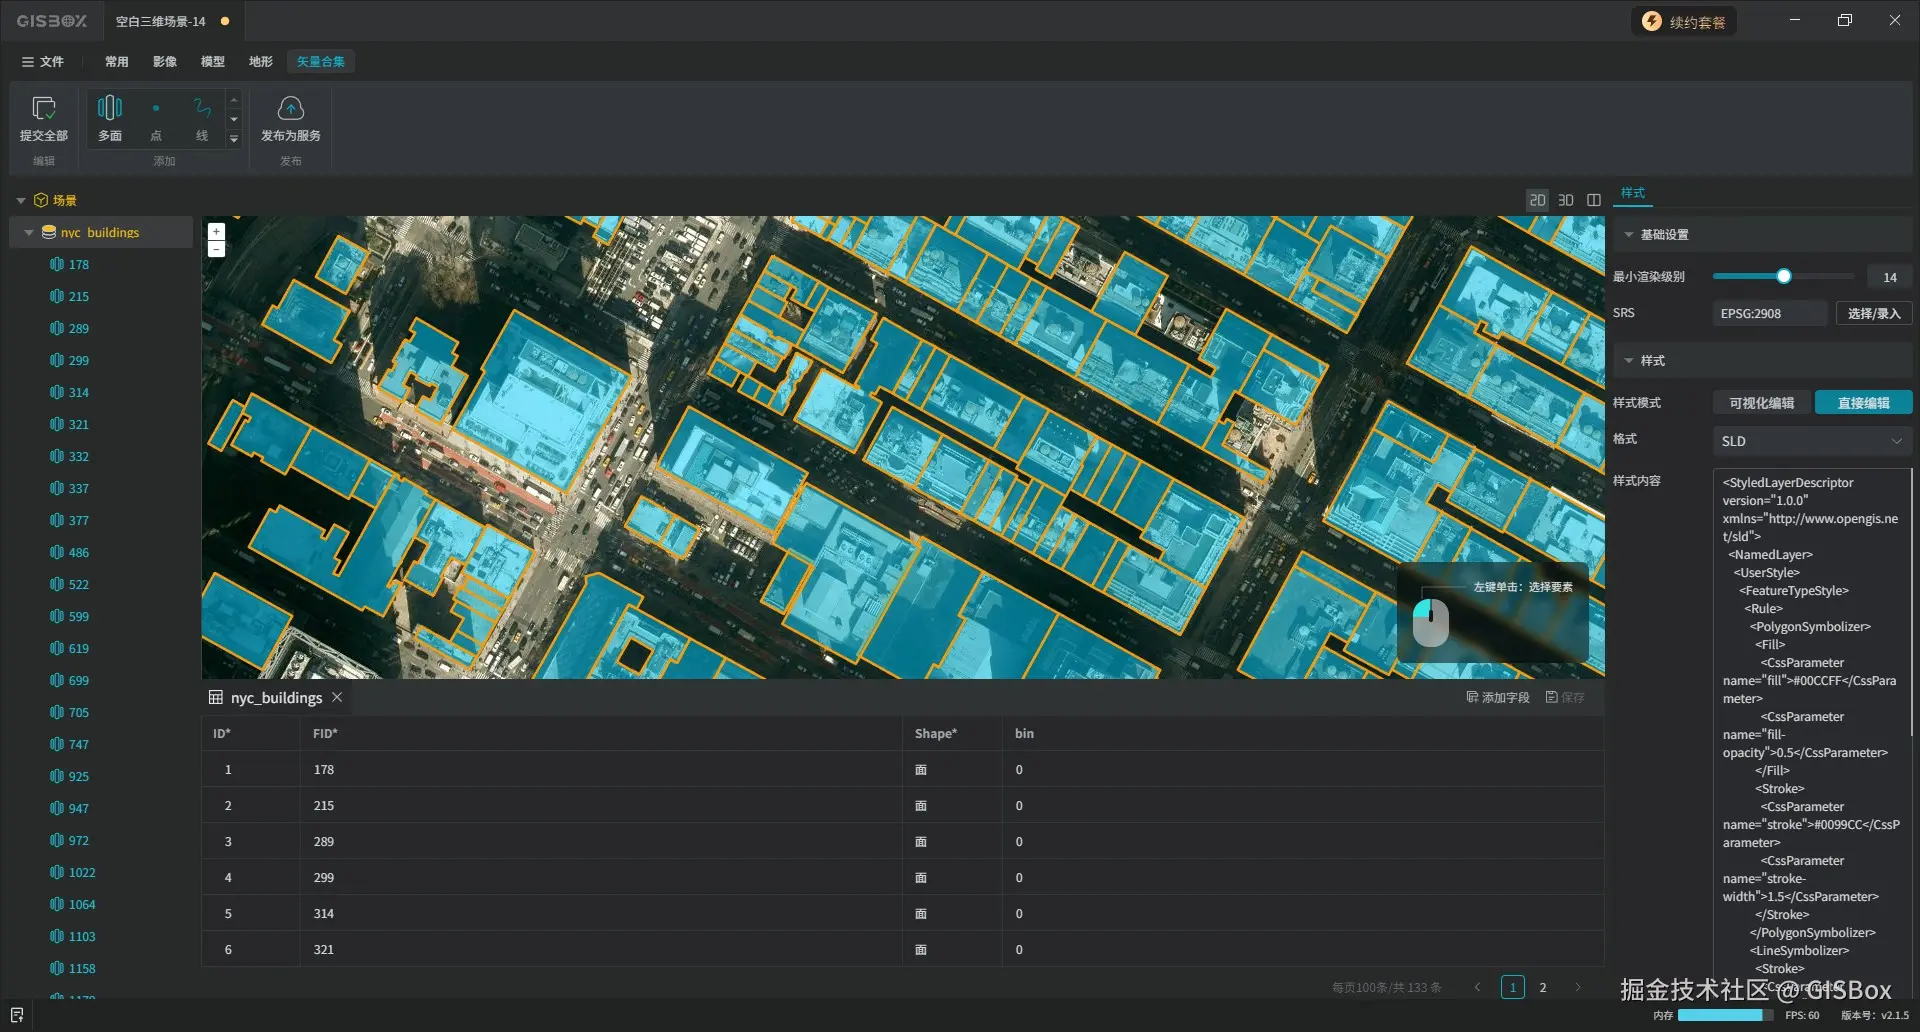Collapse the 场景 tree root
Viewport: 1920px width, 1032px height.
[x=20, y=200]
